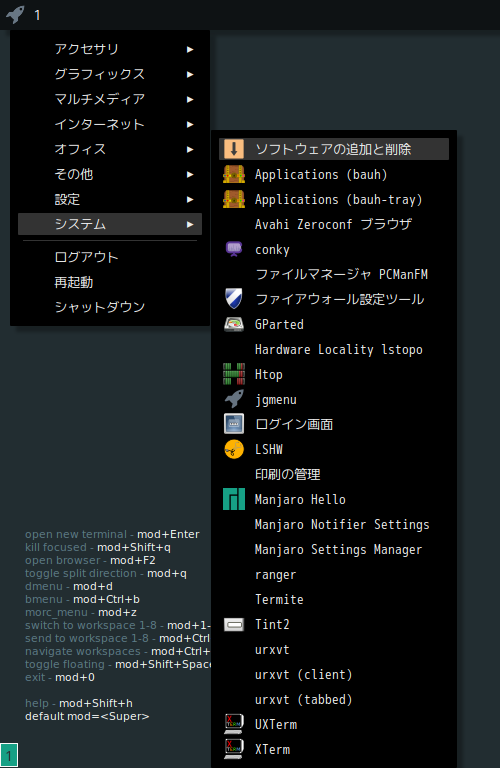Click the UXTerm terminal icon
The height and width of the screenshot is (768, 500).
[x=234, y=724]
